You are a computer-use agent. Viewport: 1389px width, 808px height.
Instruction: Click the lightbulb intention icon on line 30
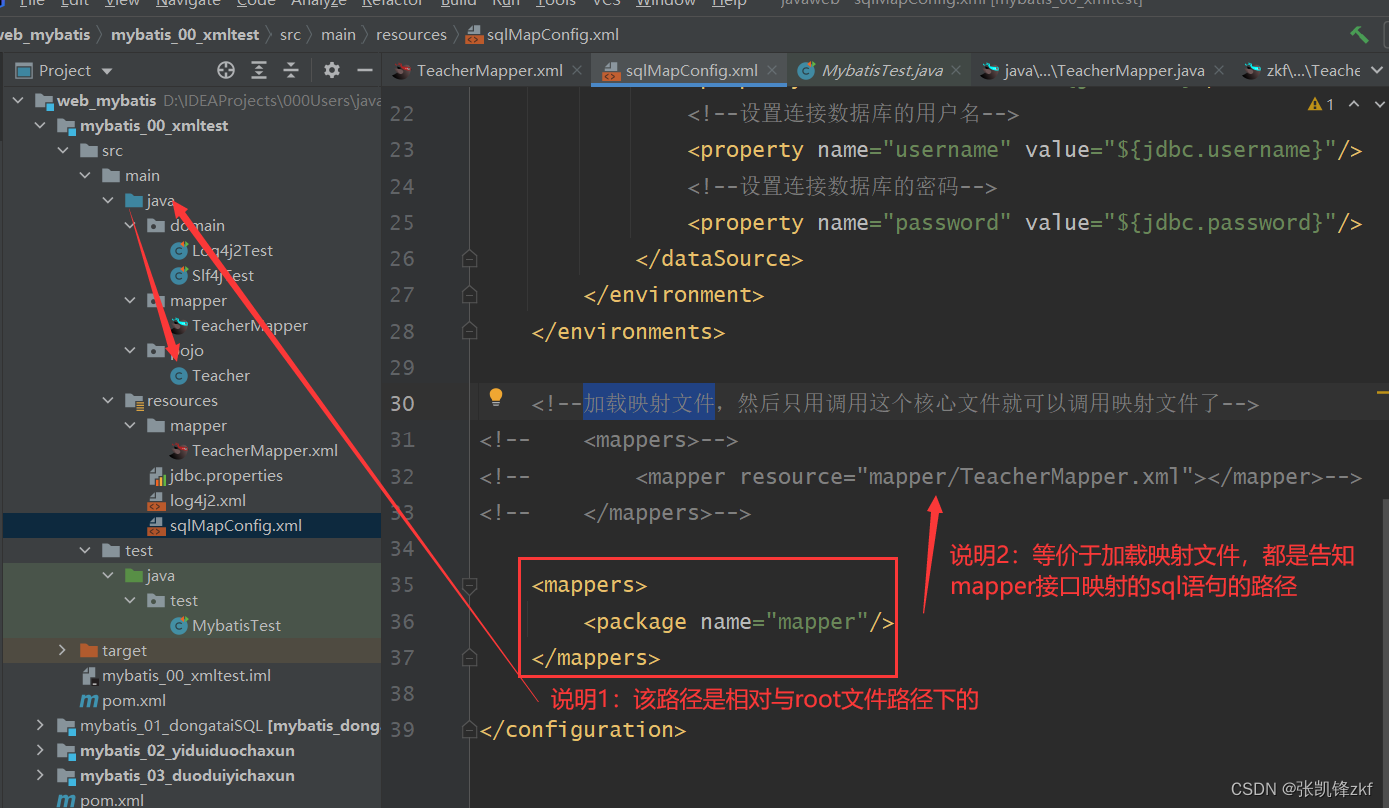495,397
